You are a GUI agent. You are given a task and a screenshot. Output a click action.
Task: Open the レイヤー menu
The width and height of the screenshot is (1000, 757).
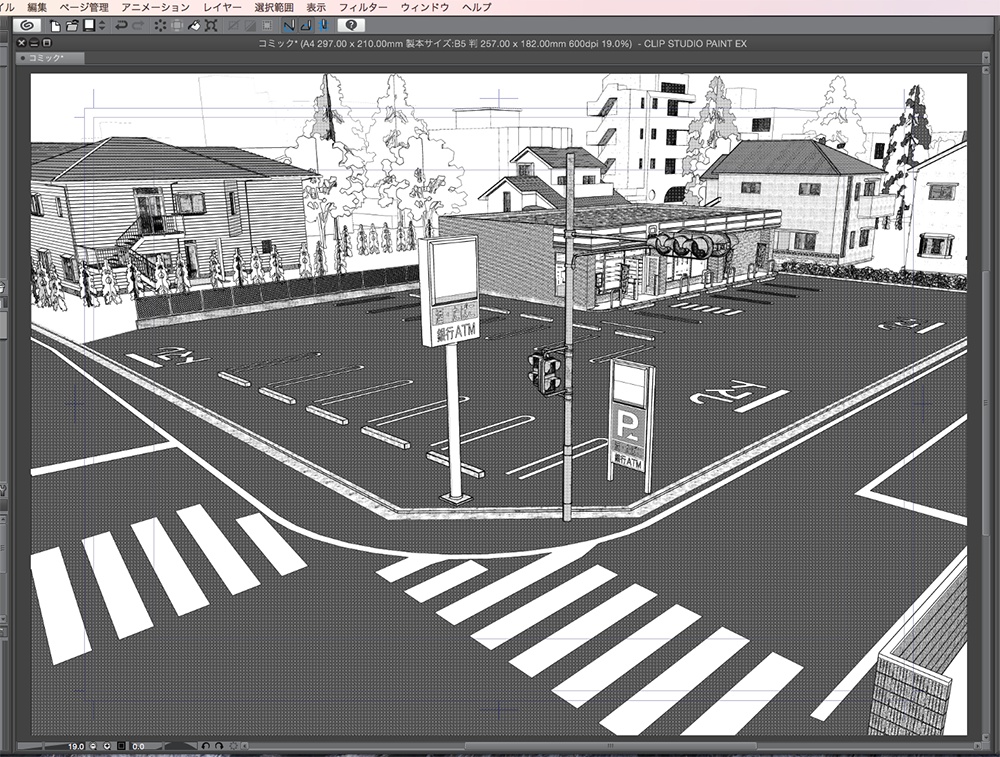pos(222,7)
